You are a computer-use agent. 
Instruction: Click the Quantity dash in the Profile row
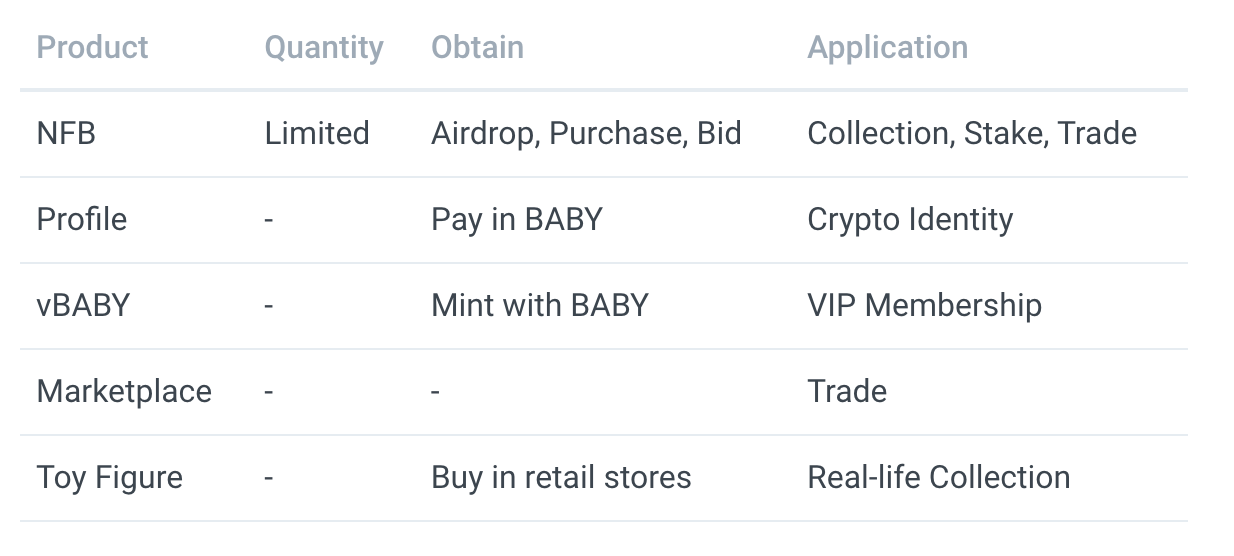click(269, 219)
